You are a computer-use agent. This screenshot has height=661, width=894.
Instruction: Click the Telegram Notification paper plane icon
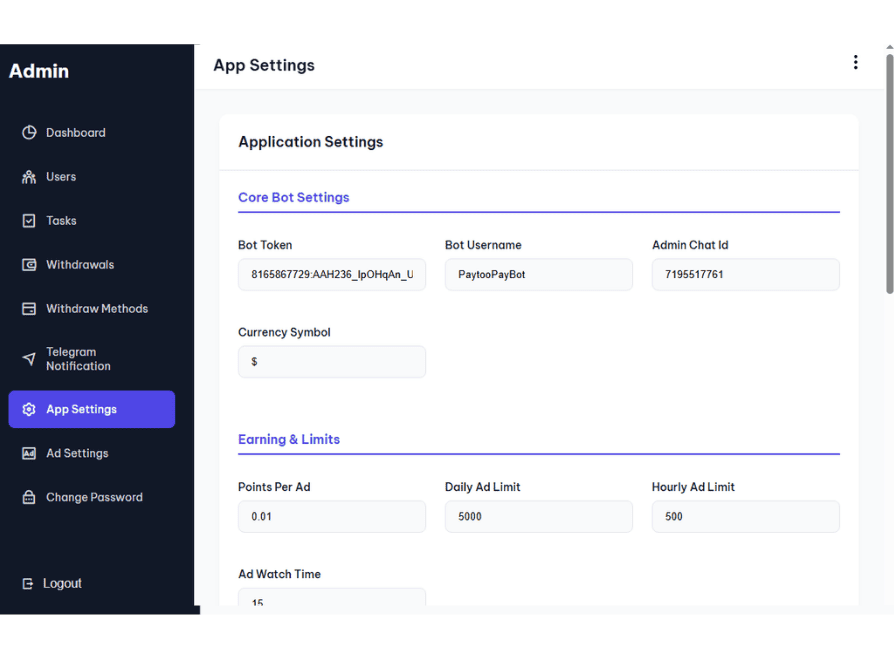click(x=29, y=359)
